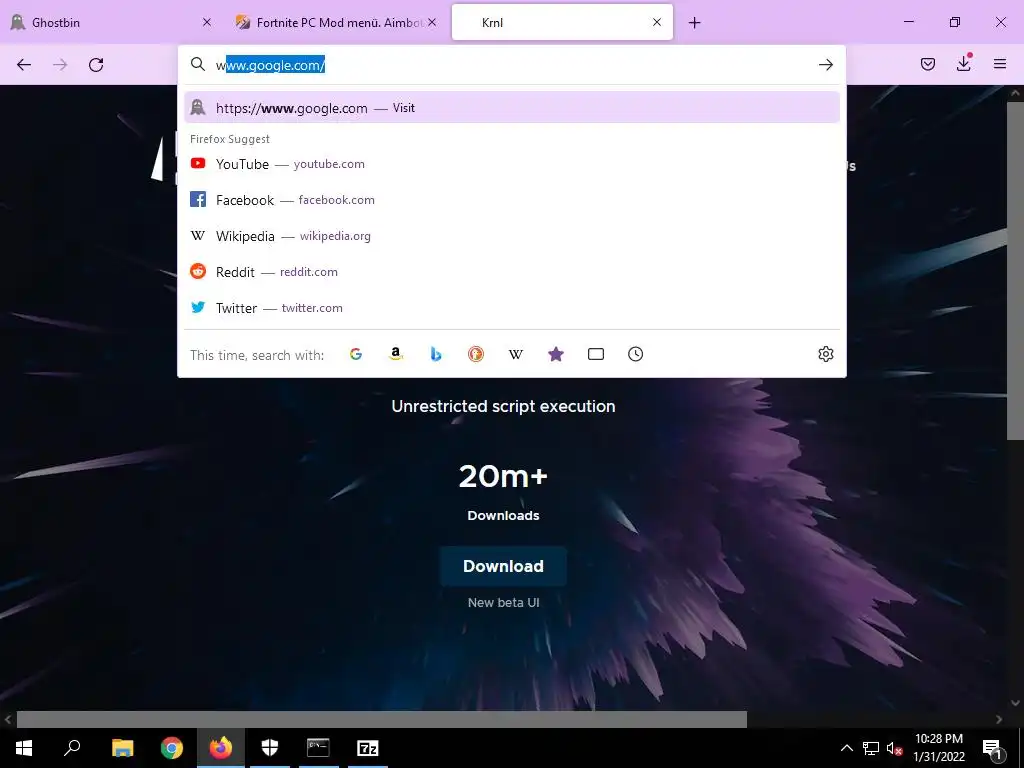Go forward with the forward arrow
Image resolution: width=1024 pixels, height=768 pixels.
point(60,65)
